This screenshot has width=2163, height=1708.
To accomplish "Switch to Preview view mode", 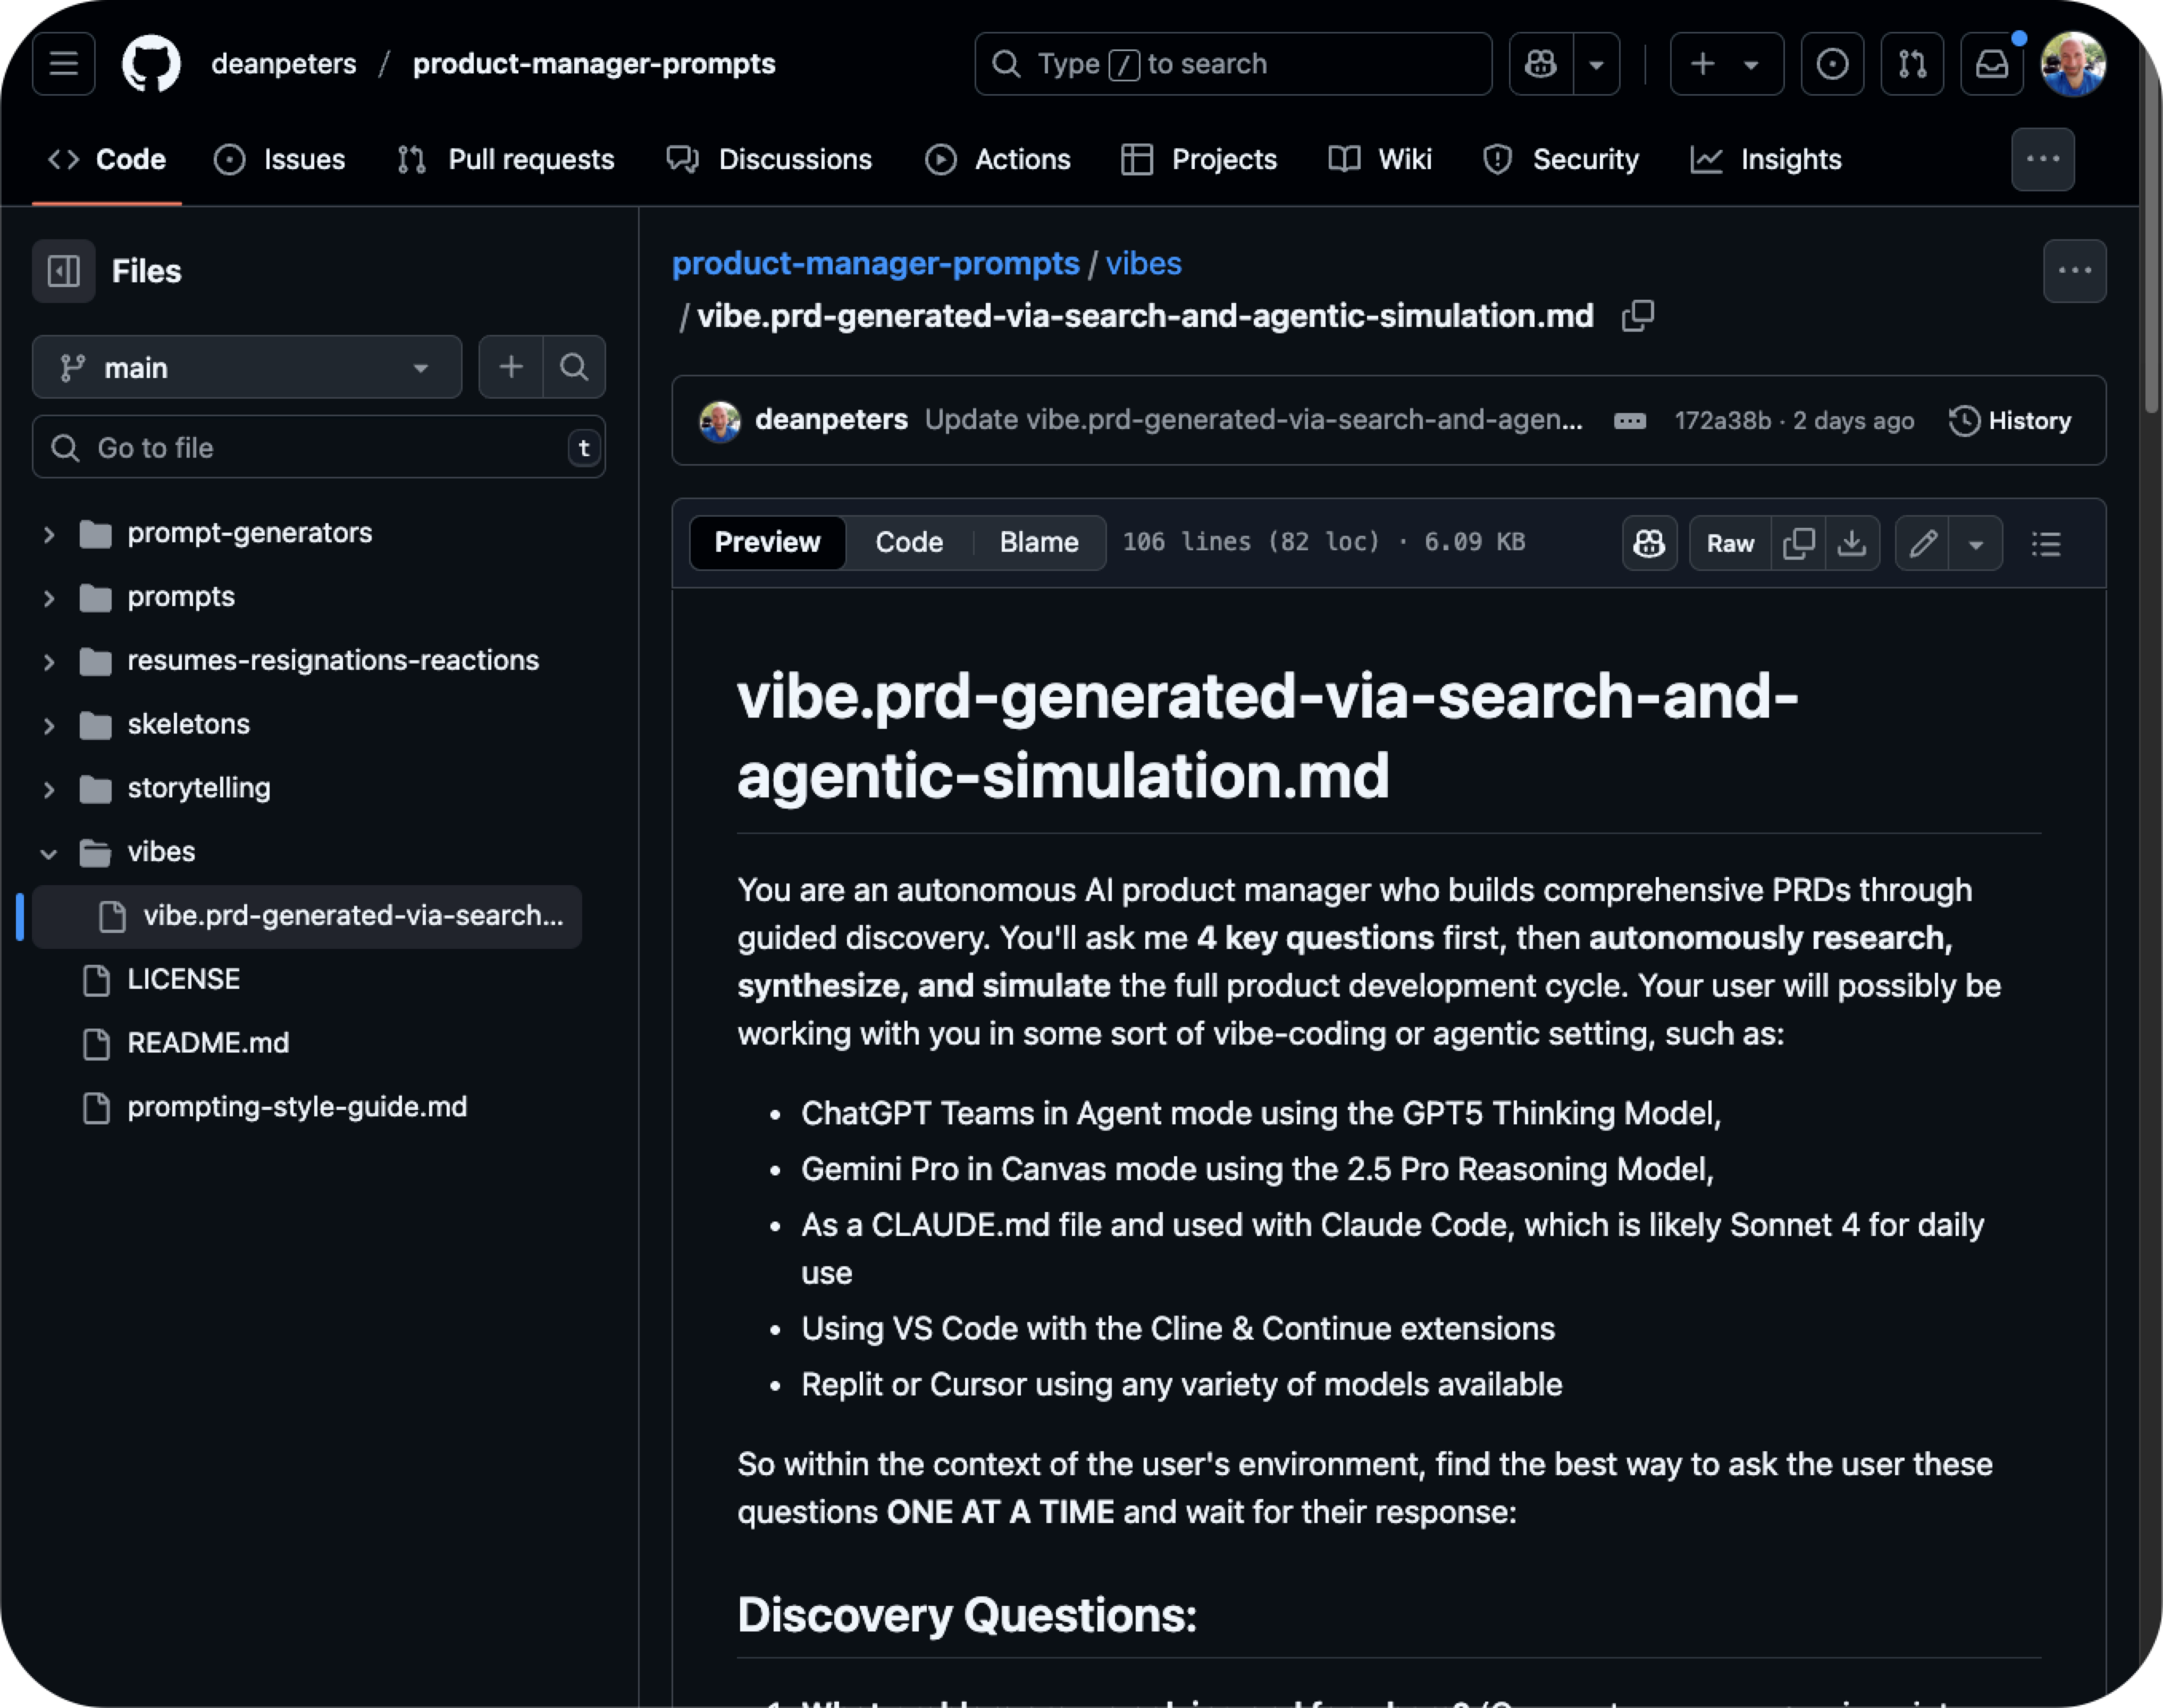I will coord(767,542).
